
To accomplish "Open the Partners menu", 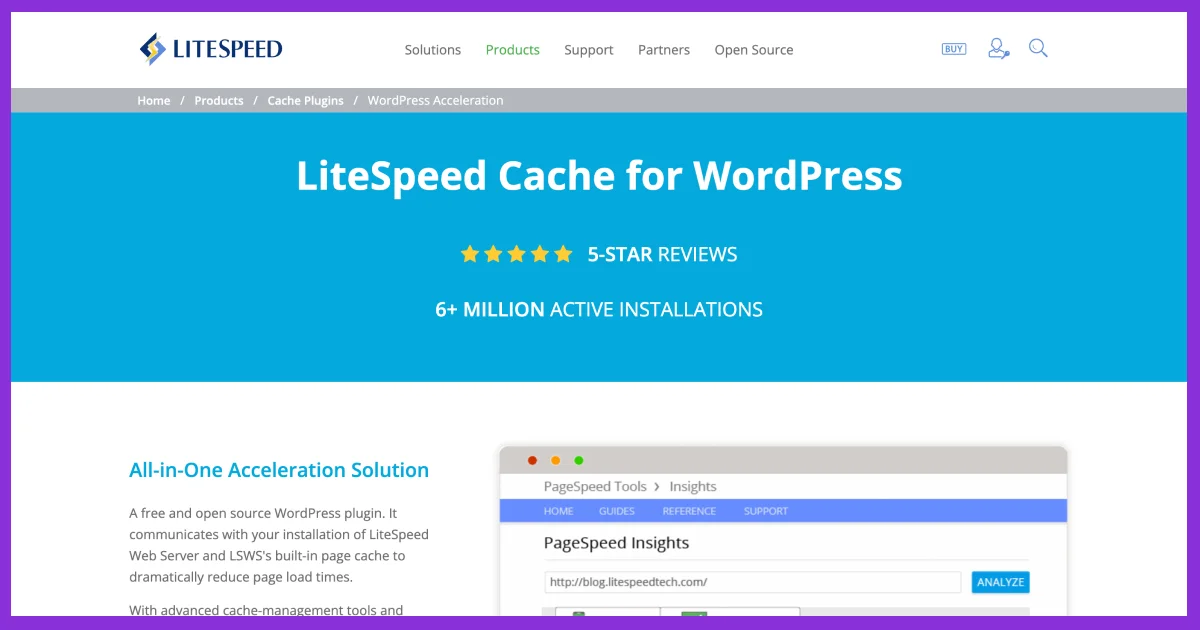I will click(664, 50).
